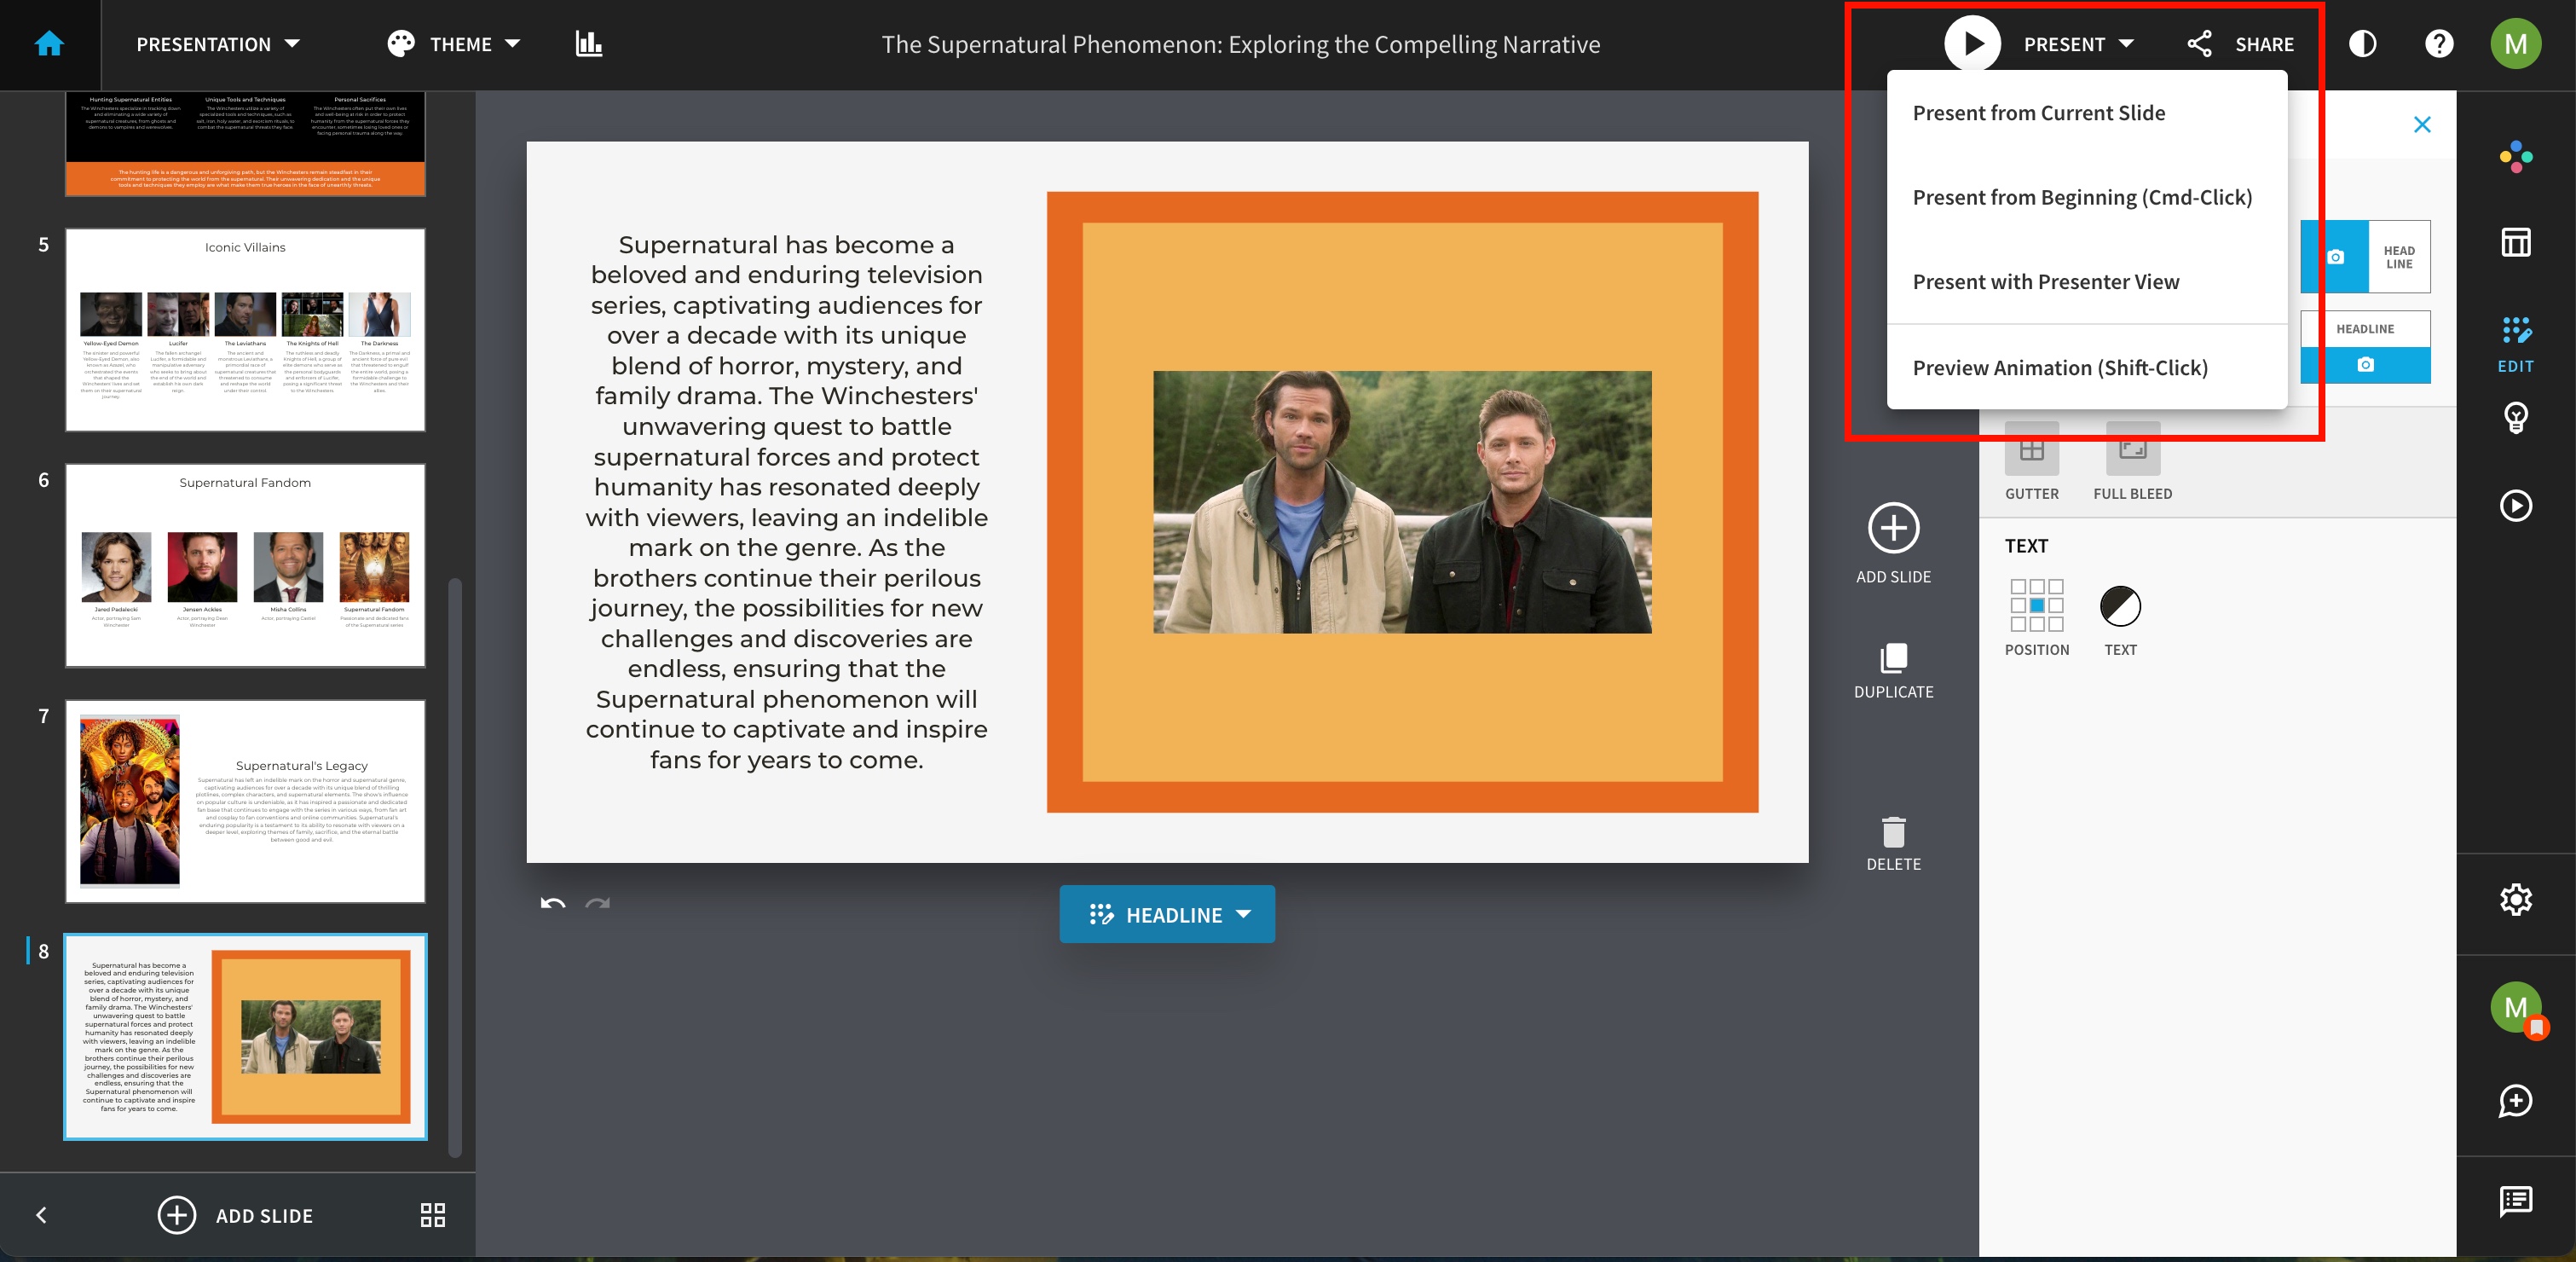Close the layout side panel with the X
Image resolution: width=2576 pixels, height=1262 pixels.
tap(2422, 125)
